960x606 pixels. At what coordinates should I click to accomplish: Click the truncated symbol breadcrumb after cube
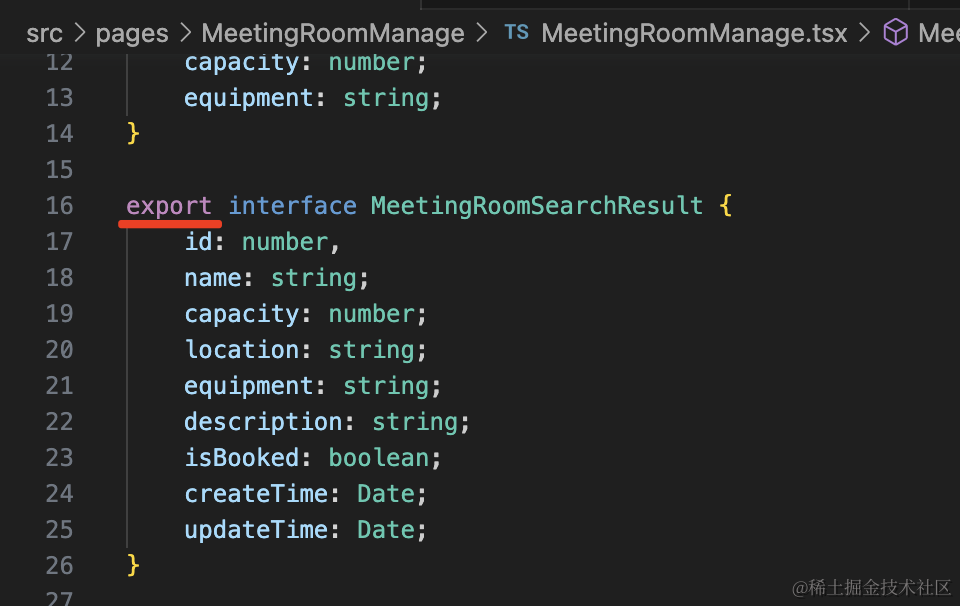coord(938,33)
